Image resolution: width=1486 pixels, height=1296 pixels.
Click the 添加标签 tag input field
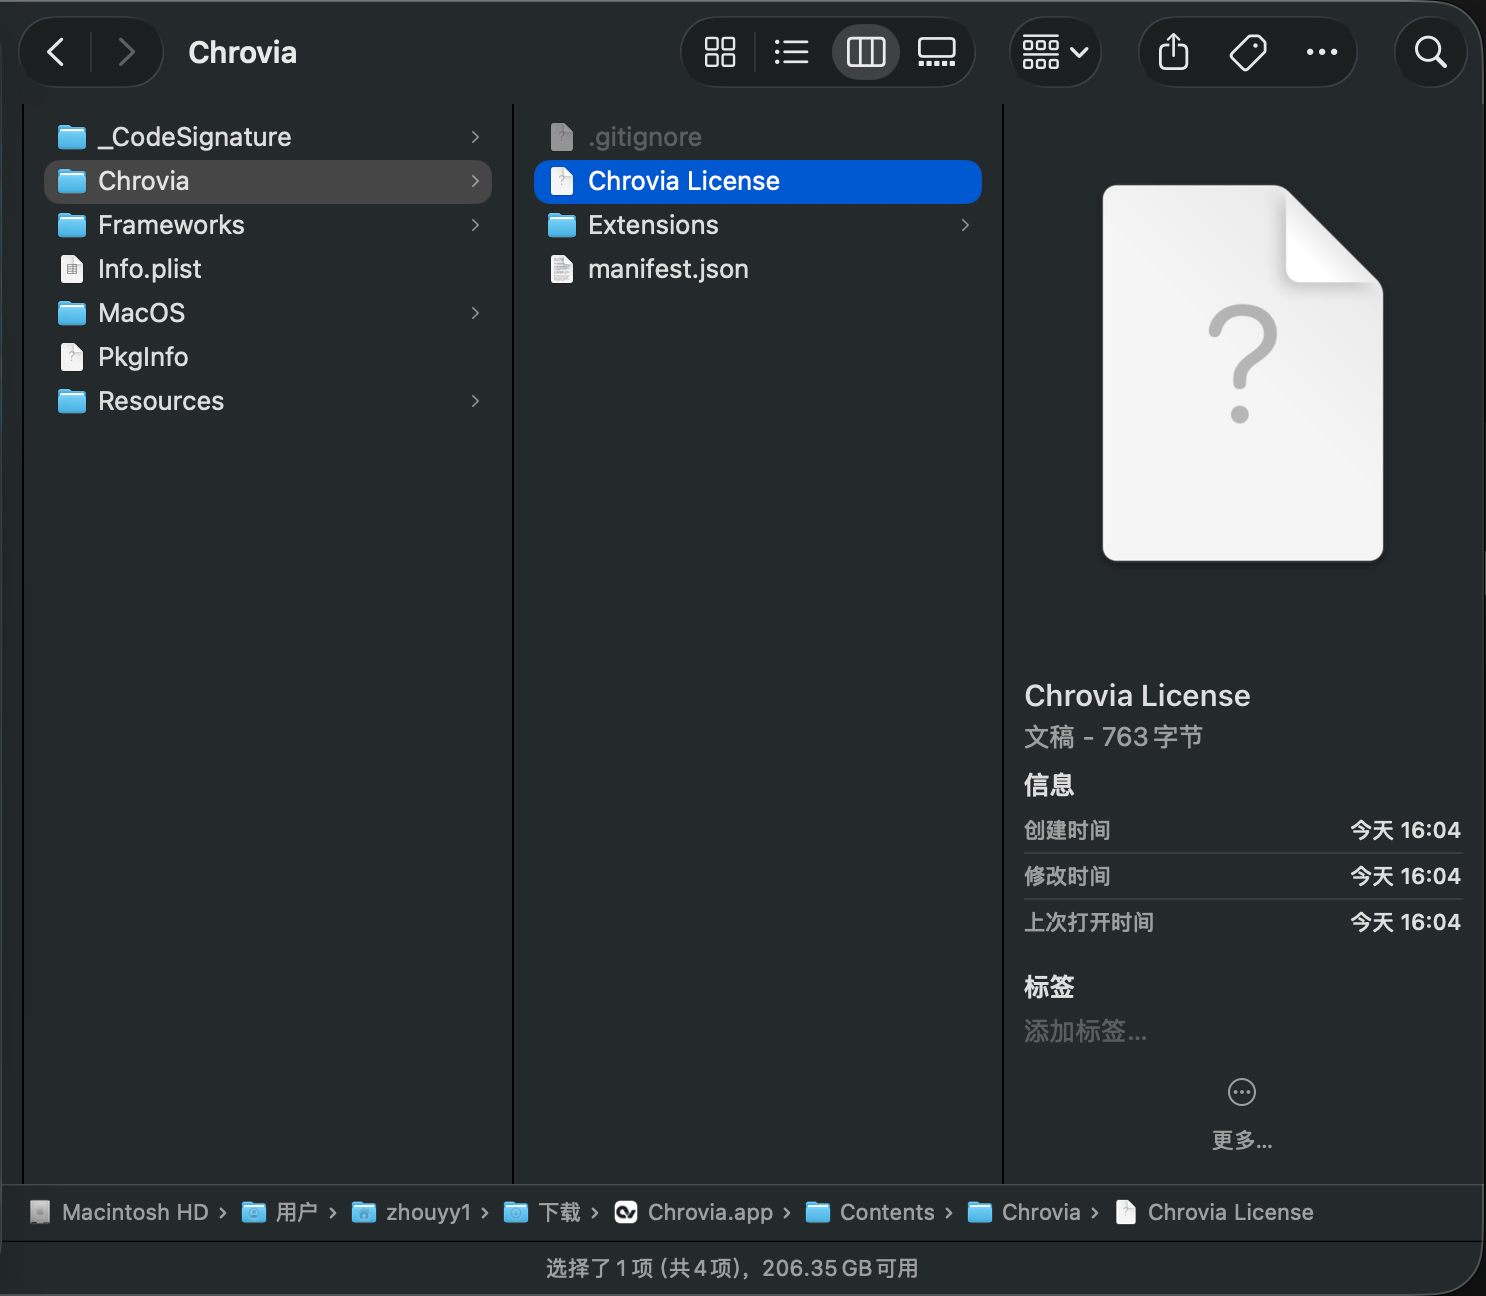tap(1086, 1031)
